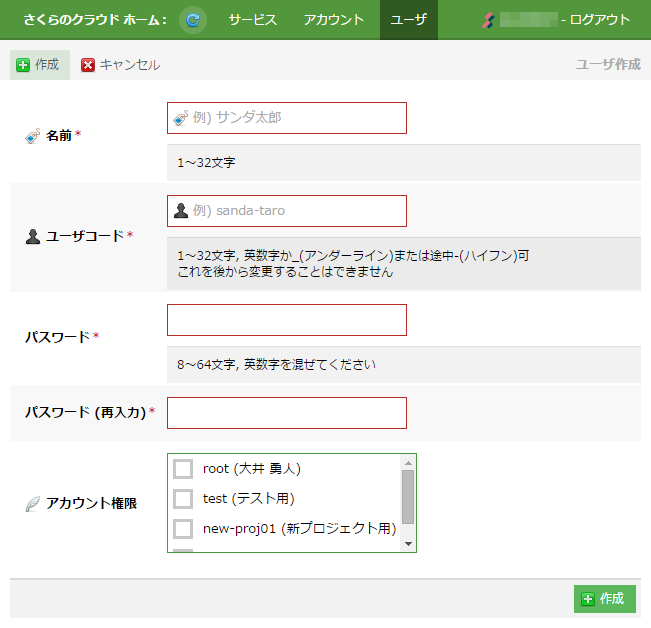Image resolution: width=651 pixels, height=628 pixels.
Task: Click the account list scroll up arrow
Action: 408,463
